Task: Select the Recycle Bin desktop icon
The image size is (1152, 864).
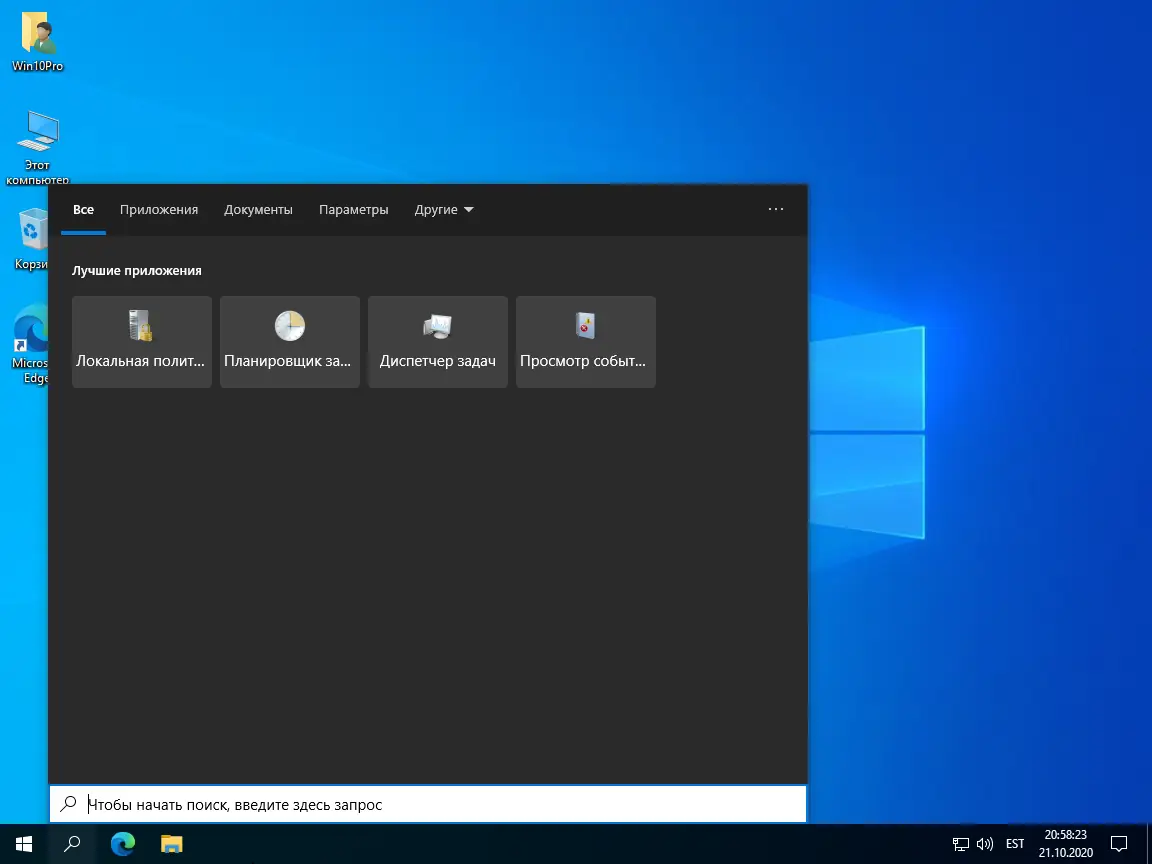Action: [x=30, y=239]
